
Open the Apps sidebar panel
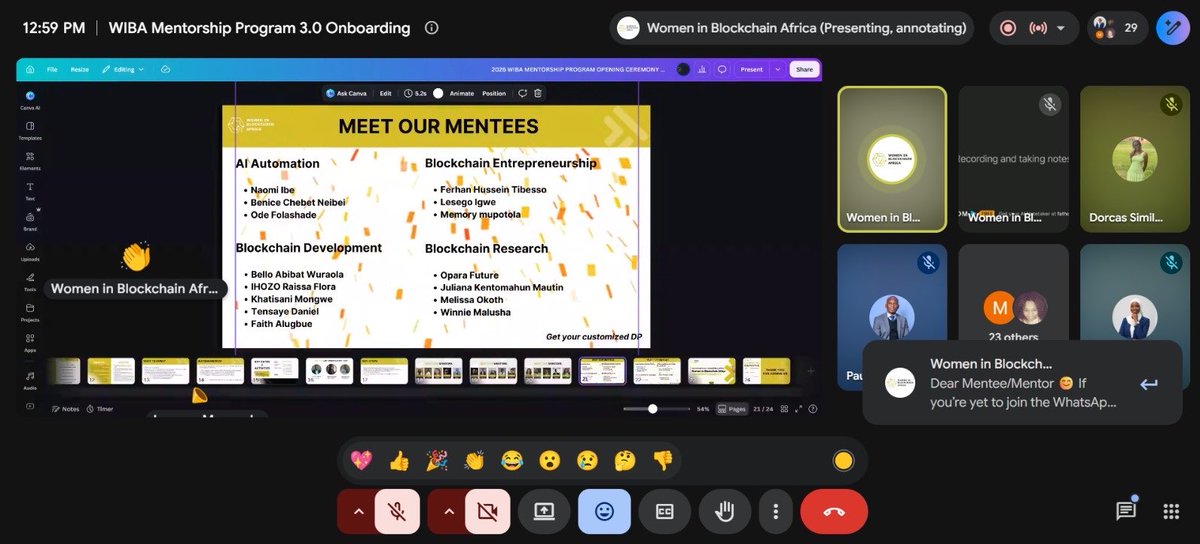(29, 342)
